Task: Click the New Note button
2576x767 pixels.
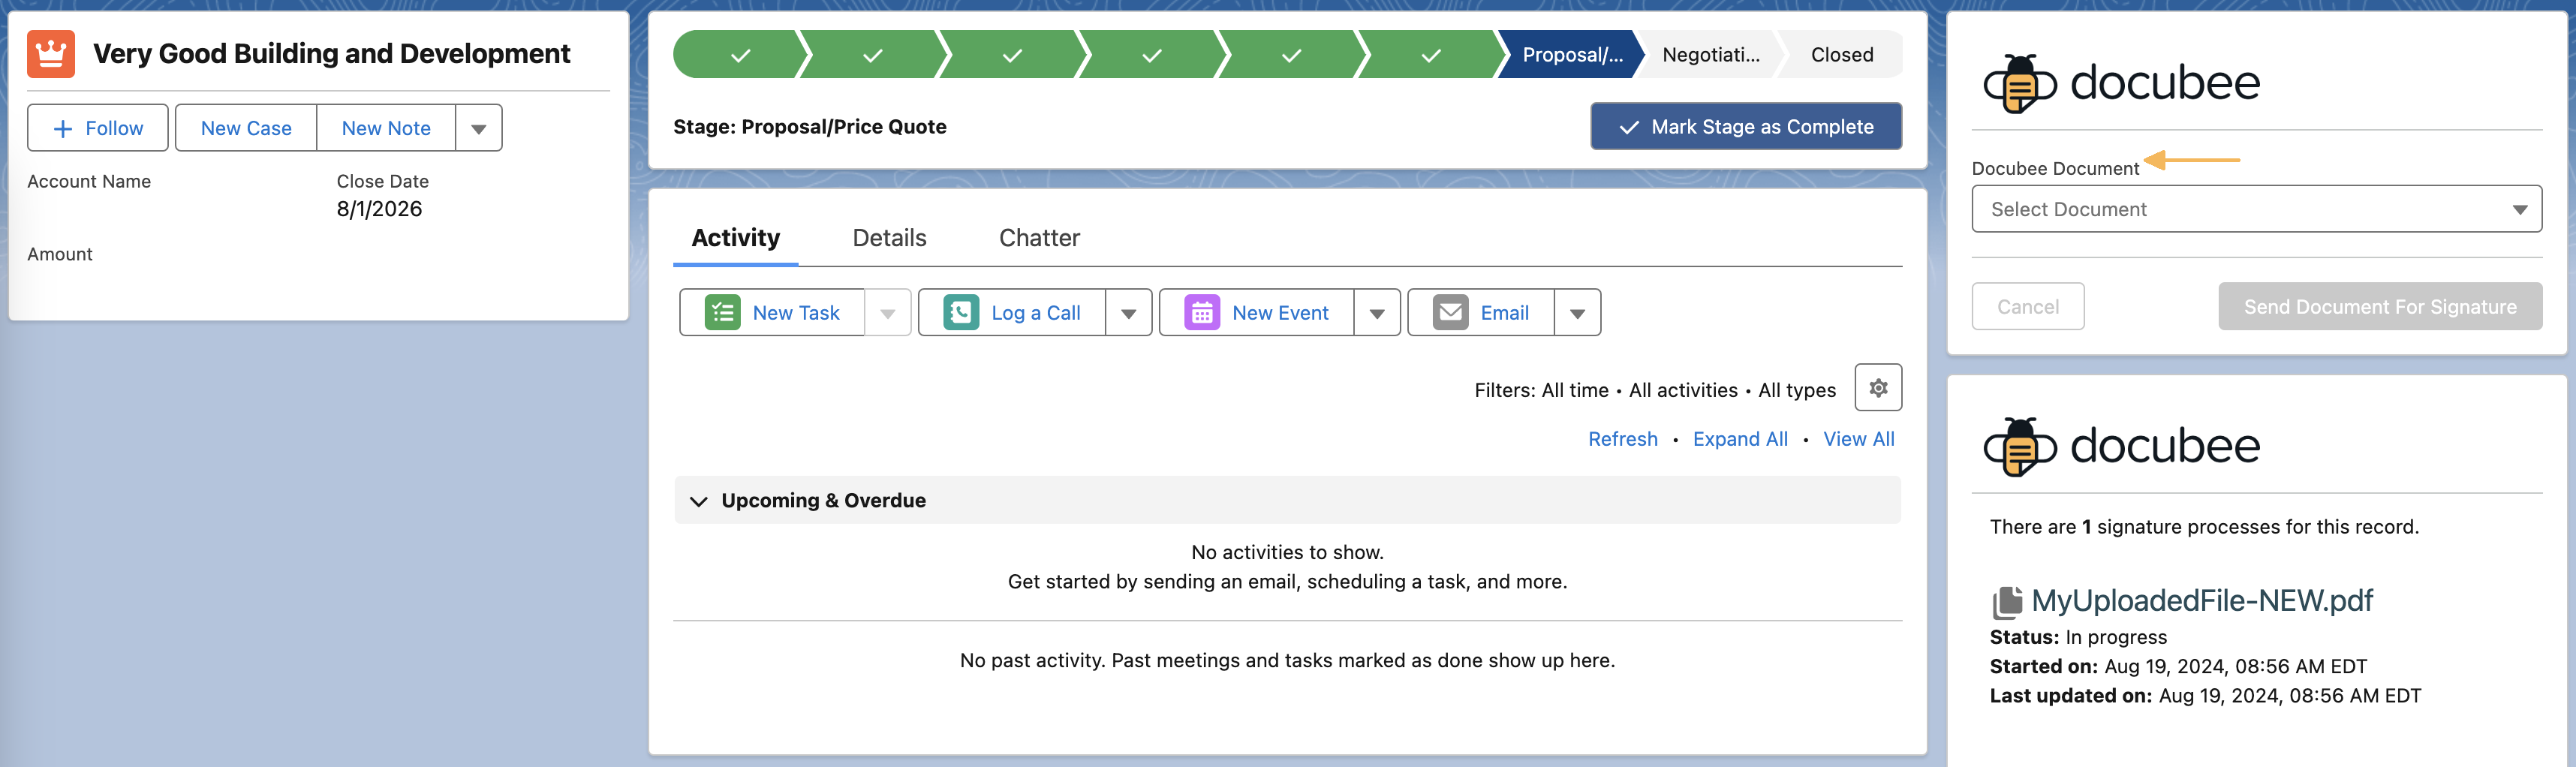Action: [x=386, y=128]
